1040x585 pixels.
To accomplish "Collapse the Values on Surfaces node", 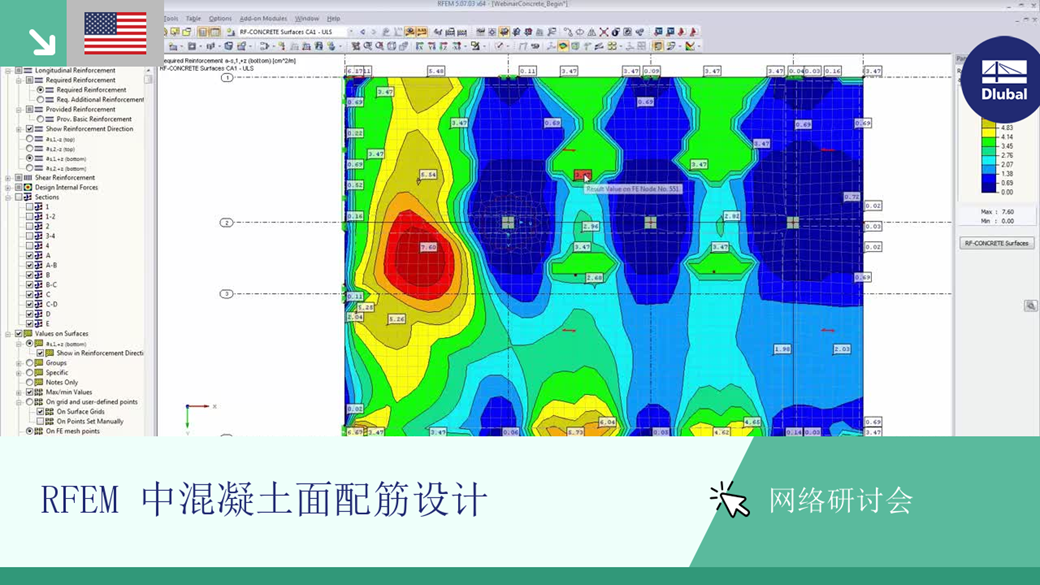I will click(x=8, y=334).
